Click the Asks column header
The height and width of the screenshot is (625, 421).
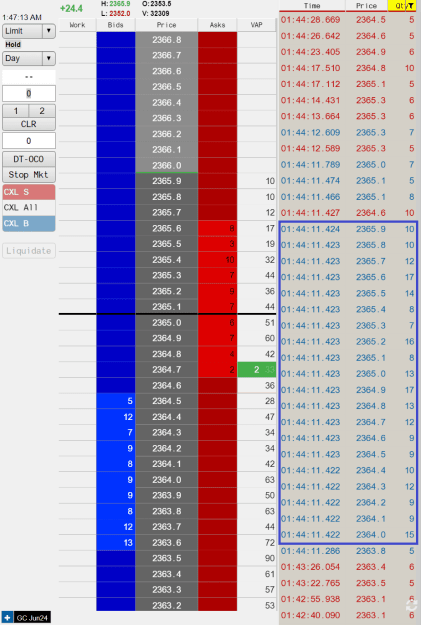coord(217,25)
